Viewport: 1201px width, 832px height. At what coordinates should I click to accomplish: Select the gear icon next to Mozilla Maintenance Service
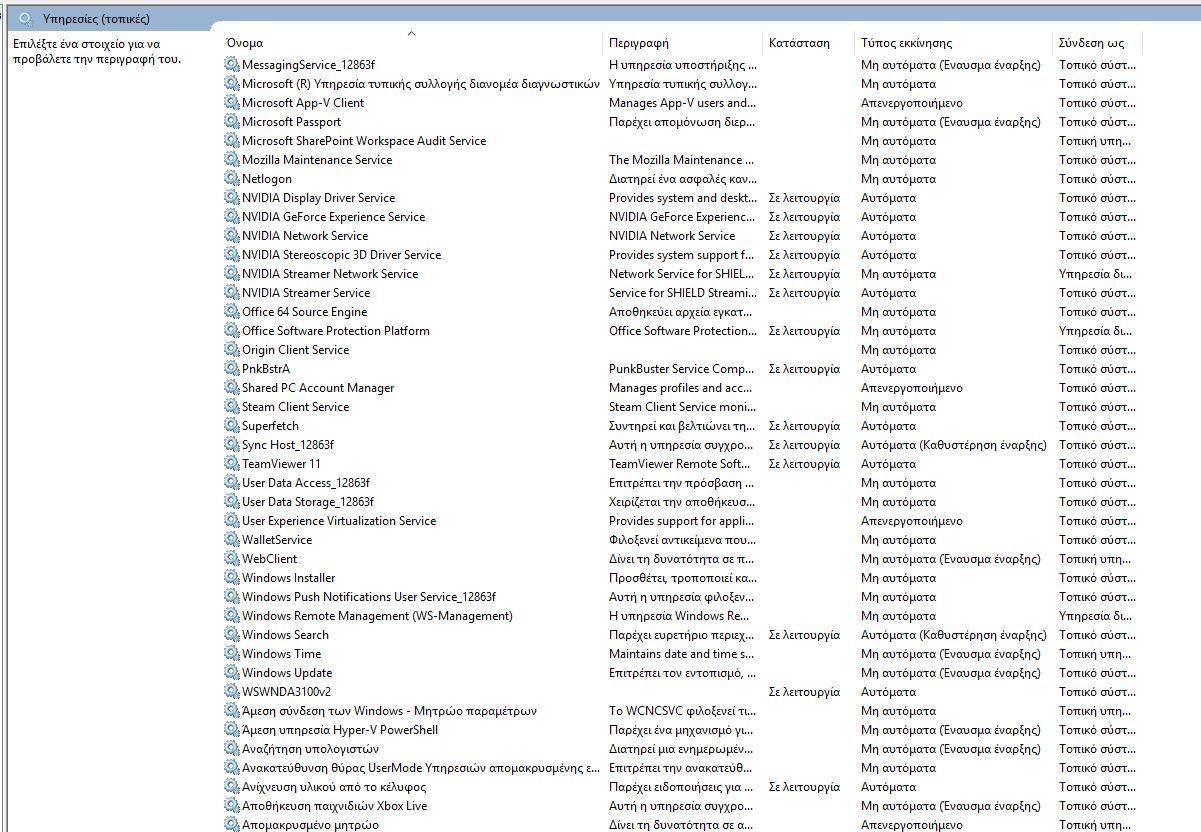232,160
